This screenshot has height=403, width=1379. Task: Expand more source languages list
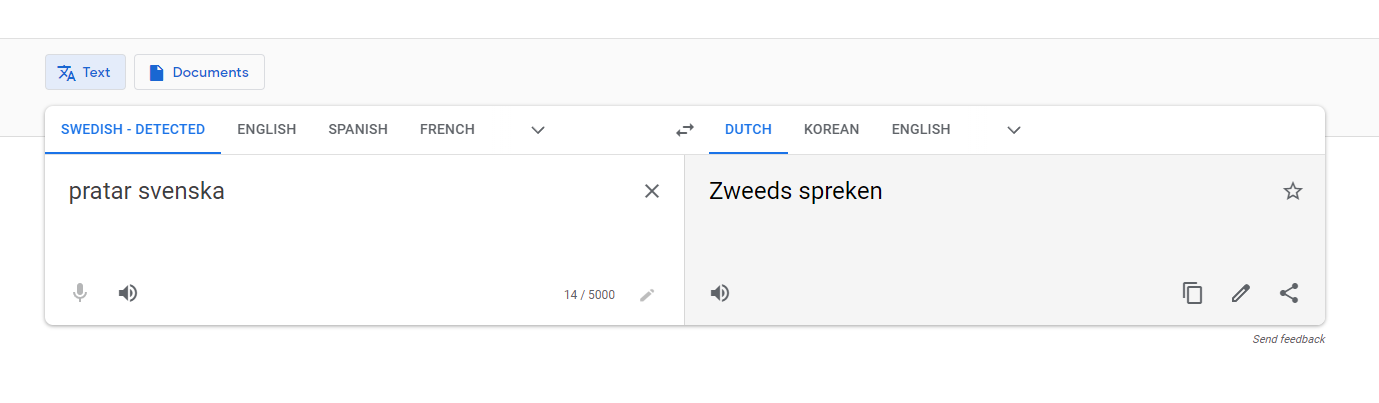point(538,130)
